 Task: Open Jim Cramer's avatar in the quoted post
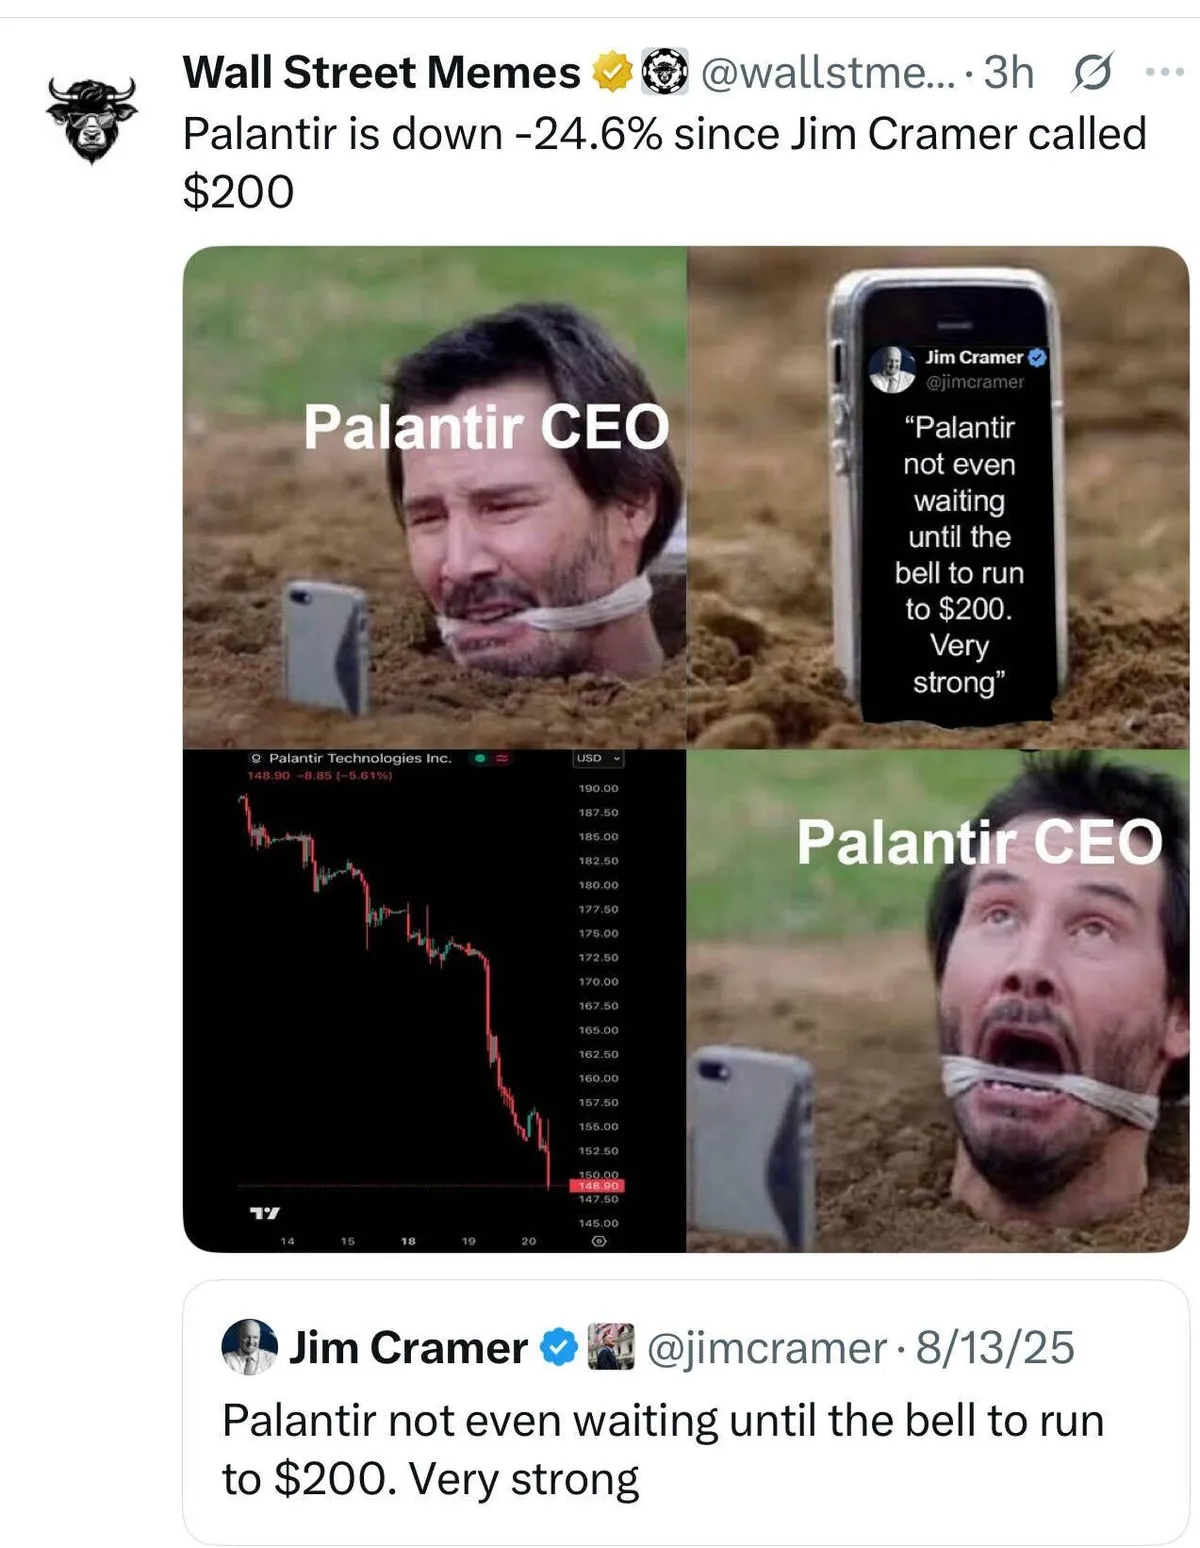tap(248, 1346)
